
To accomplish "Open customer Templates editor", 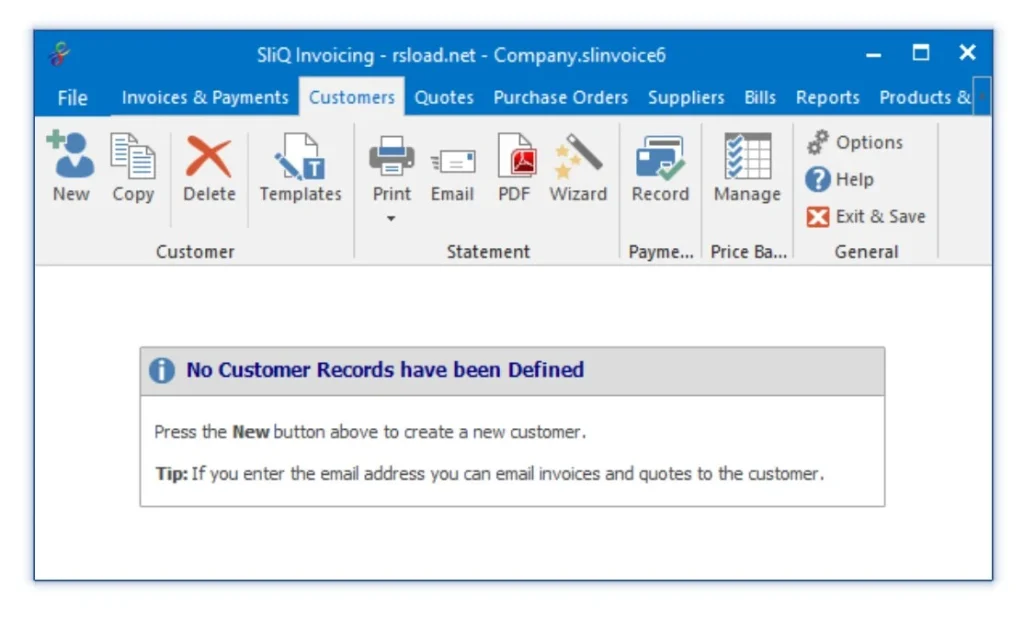I will click(x=300, y=158).
